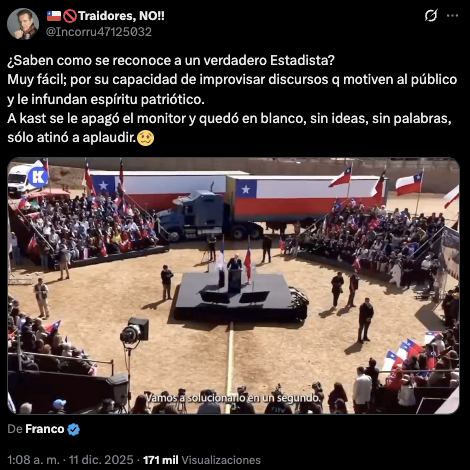Play the embedded rally video
Image resolution: width=470 pixels, height=470 pixels.
(233, 286)
